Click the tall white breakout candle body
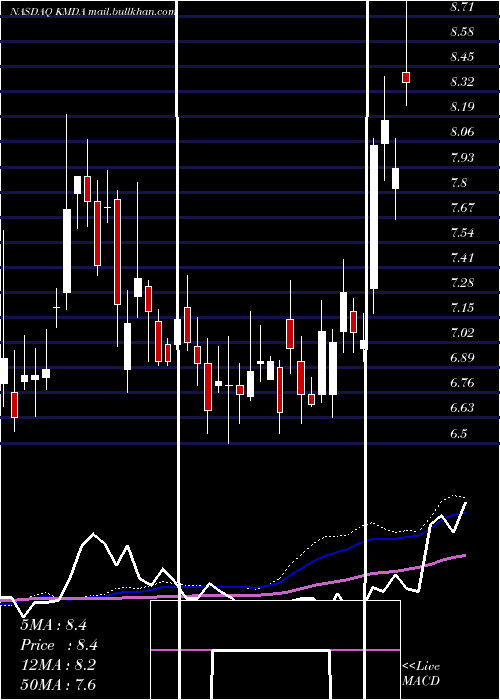The image size is (500, 700). point(374,217)
